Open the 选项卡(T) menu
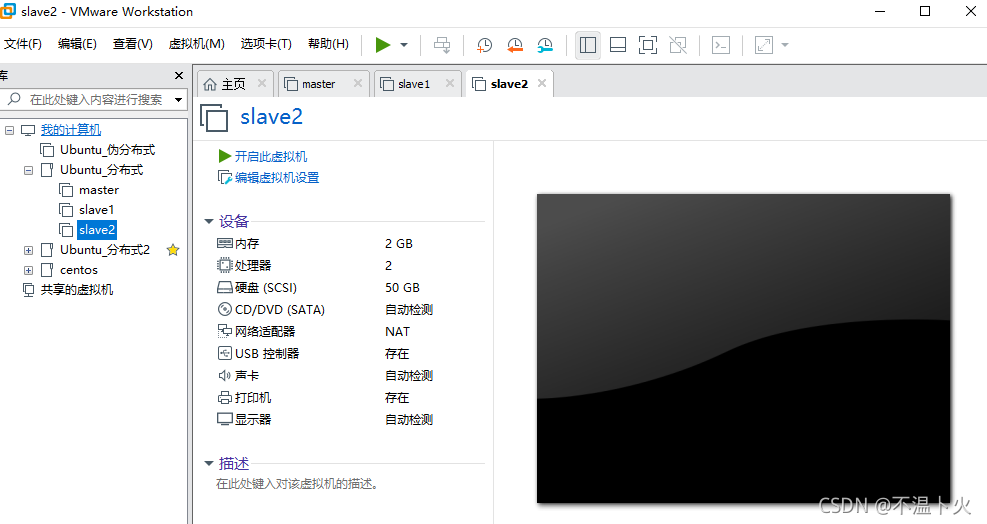The width and height of the screenshot is (987, 524). pyautogui.click(x=266, y=43)
